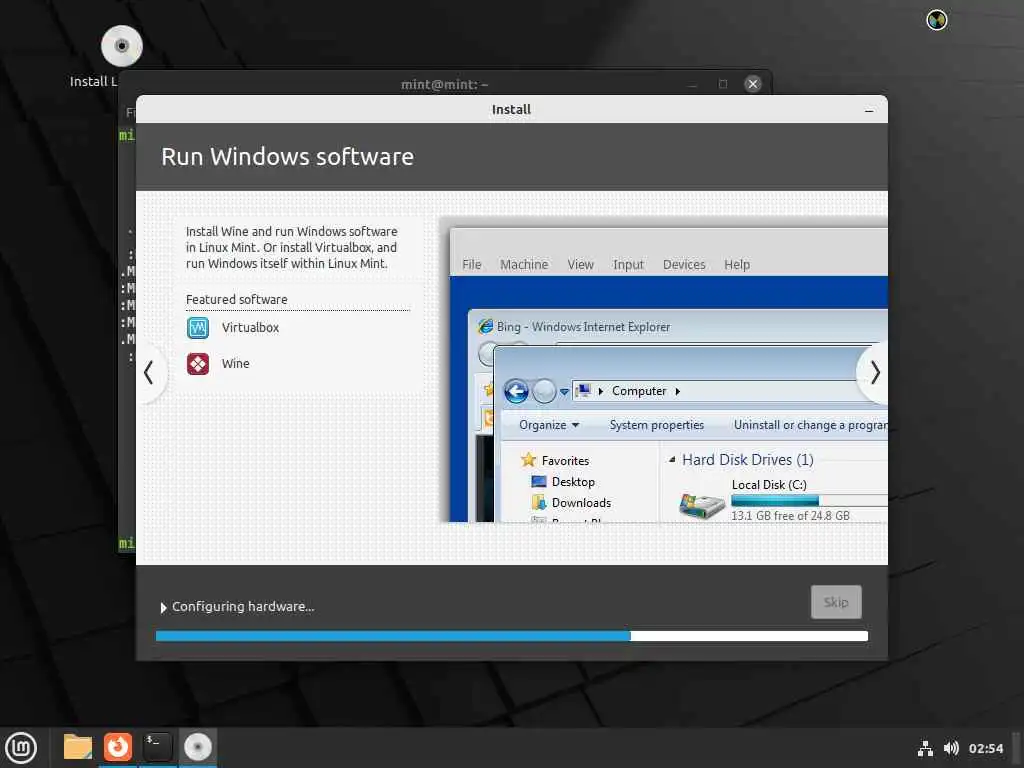The height and width of the screenshot is (768, 1024).
Task: Maximize the mint@mint terminal window
Action: pos(722,84)
